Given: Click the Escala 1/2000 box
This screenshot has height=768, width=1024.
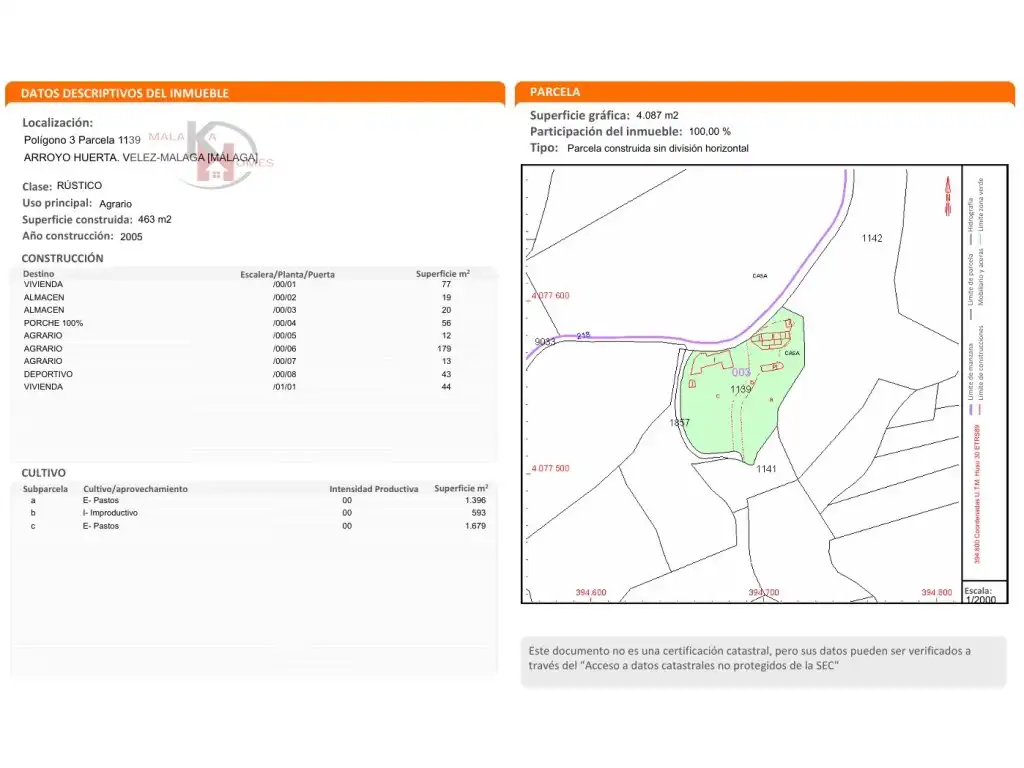Looking at the screenshot, I should pyautogui.click(x=984, y=593).
